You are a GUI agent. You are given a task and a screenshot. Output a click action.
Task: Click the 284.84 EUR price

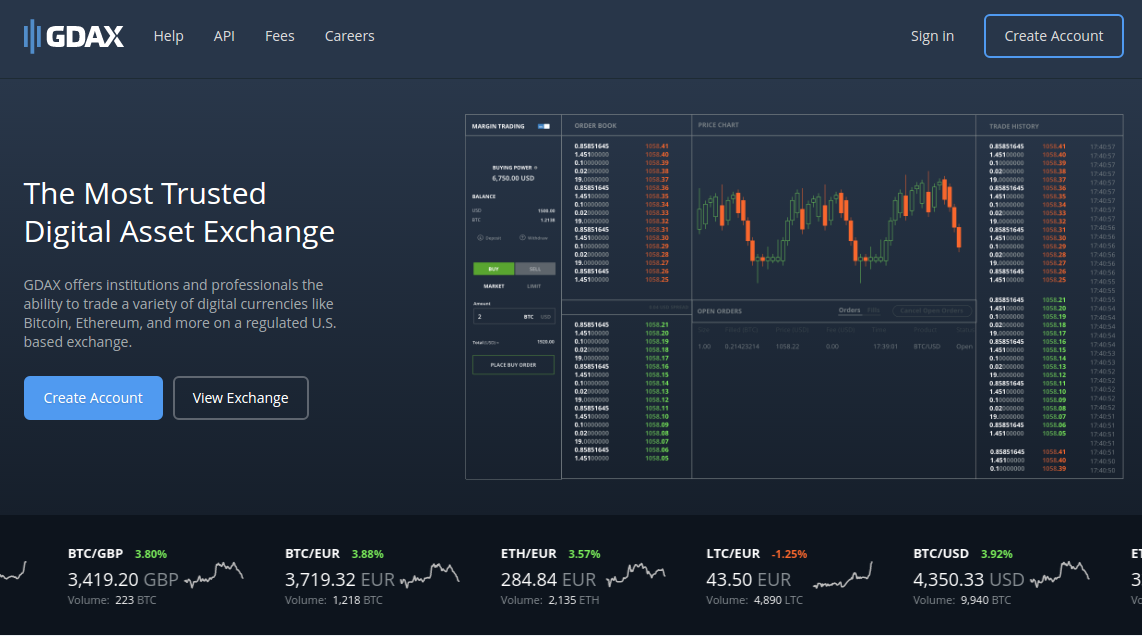click(x=548, y=580)
